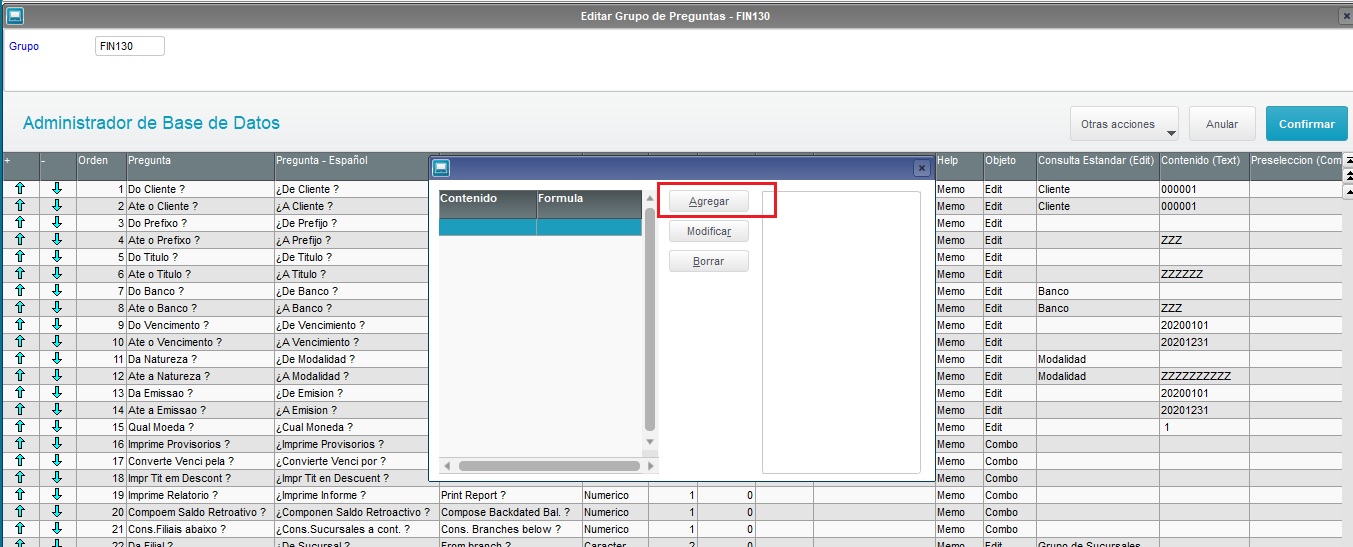Click the 'Cons. Branches below ?' cell
This screenshot has height=547, width=1353.
(x=510, y=529)
